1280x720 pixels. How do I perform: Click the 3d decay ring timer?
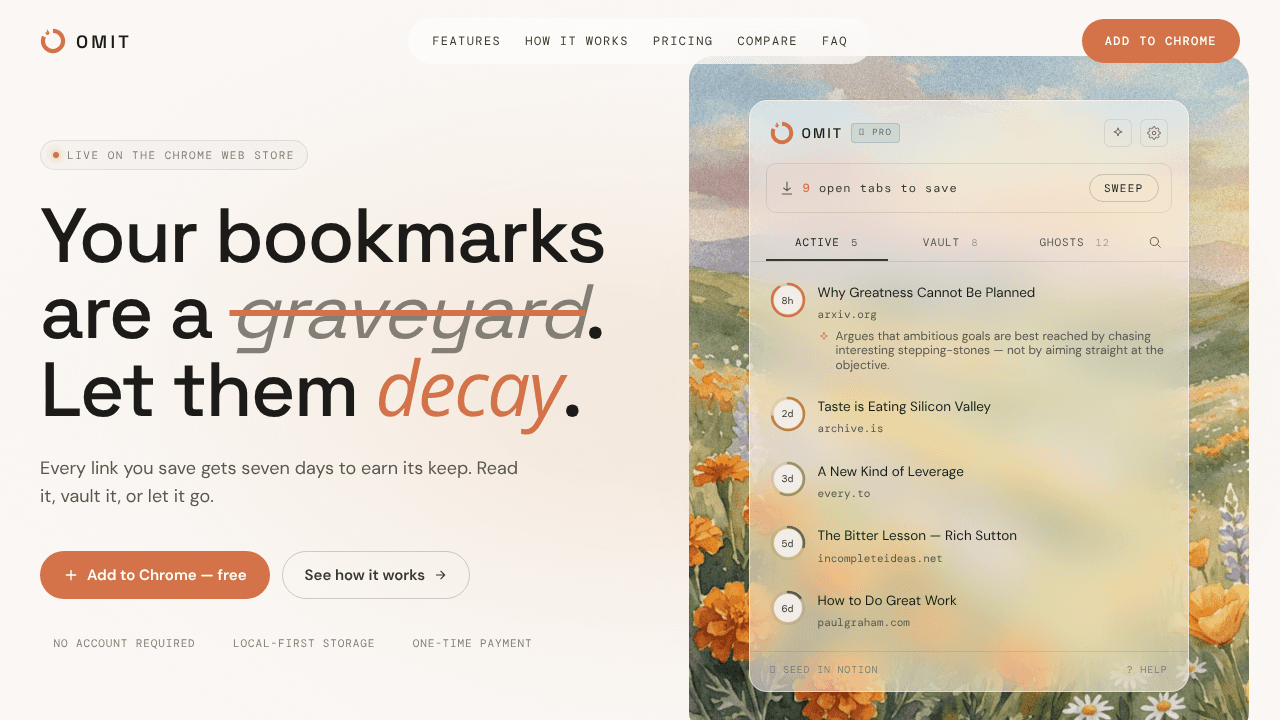point(788,479)
